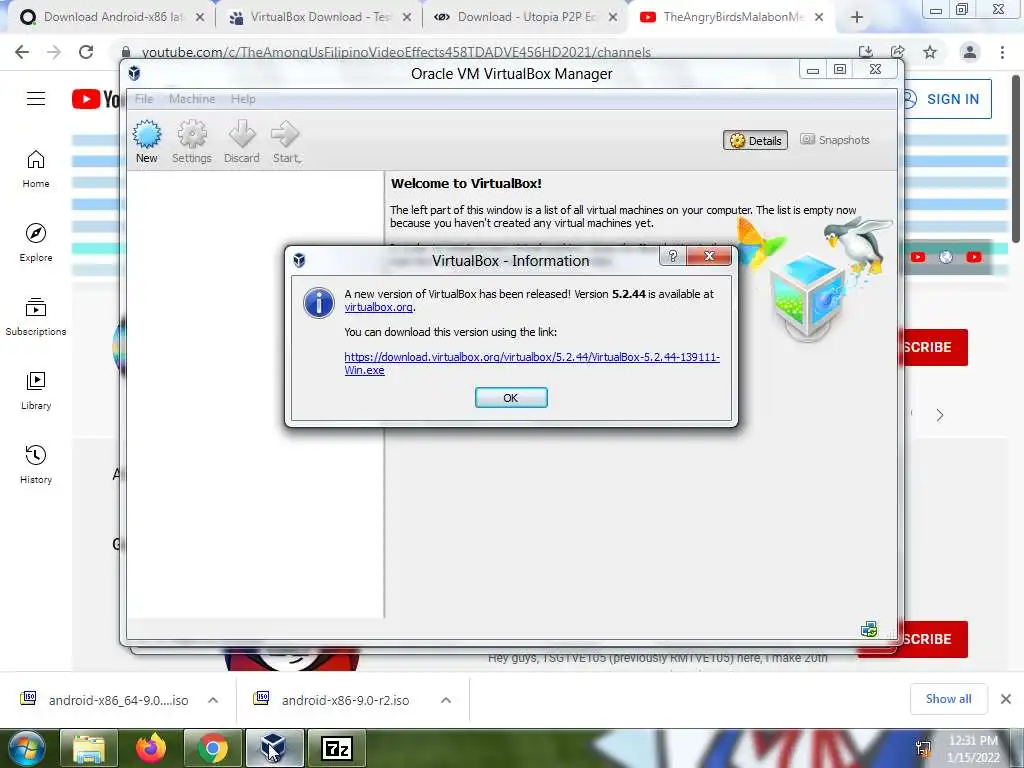Click the YouTube page vertical scrollbar

pos(1017,157)
